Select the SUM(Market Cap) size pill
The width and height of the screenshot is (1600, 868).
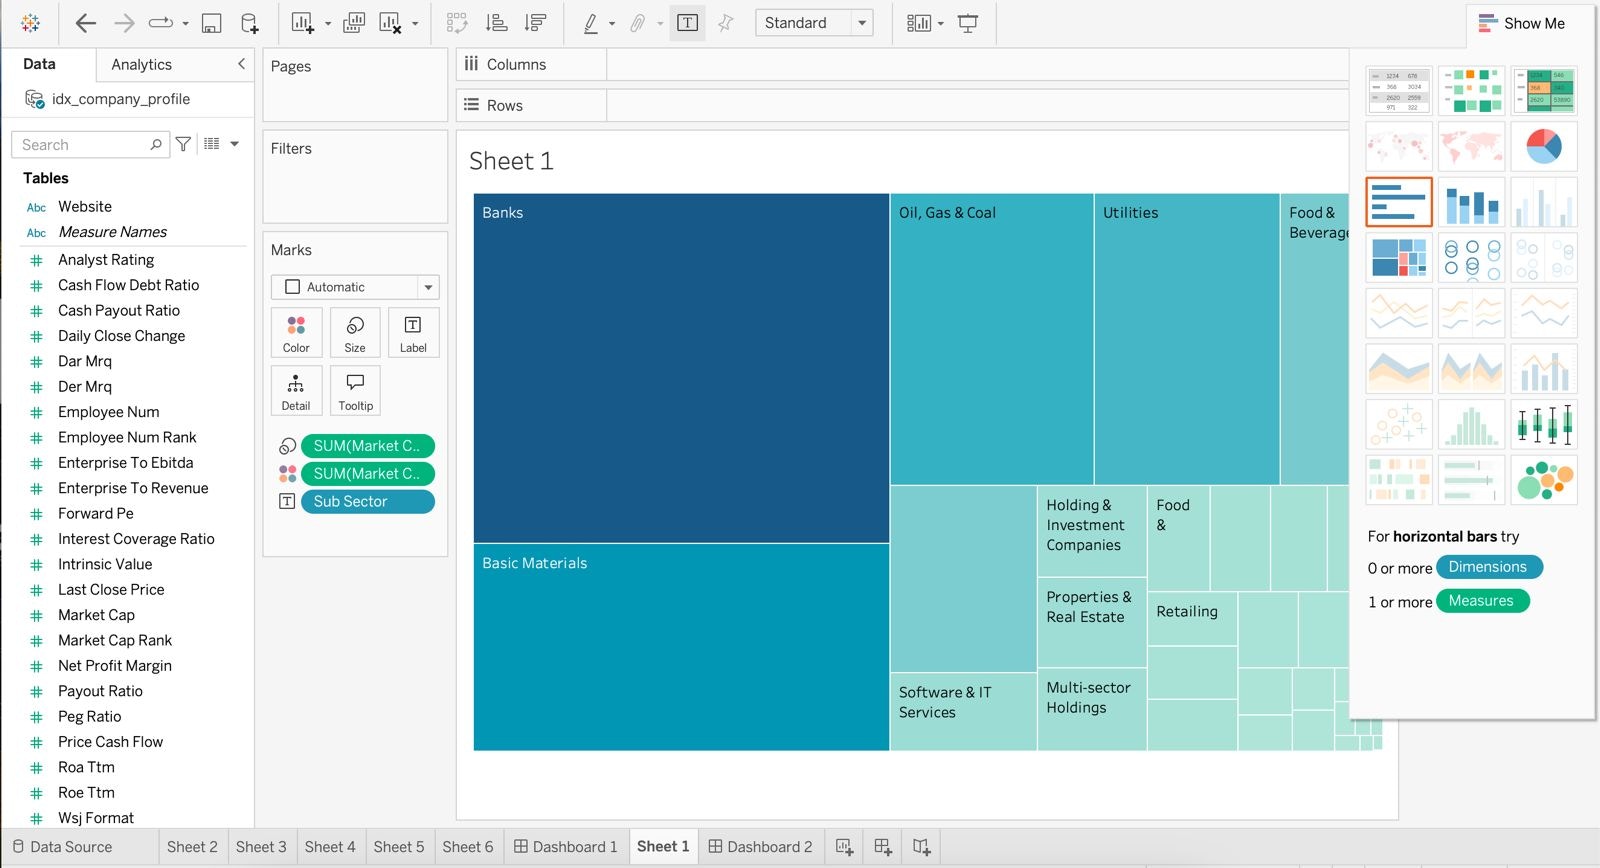(x=367, y=446)
